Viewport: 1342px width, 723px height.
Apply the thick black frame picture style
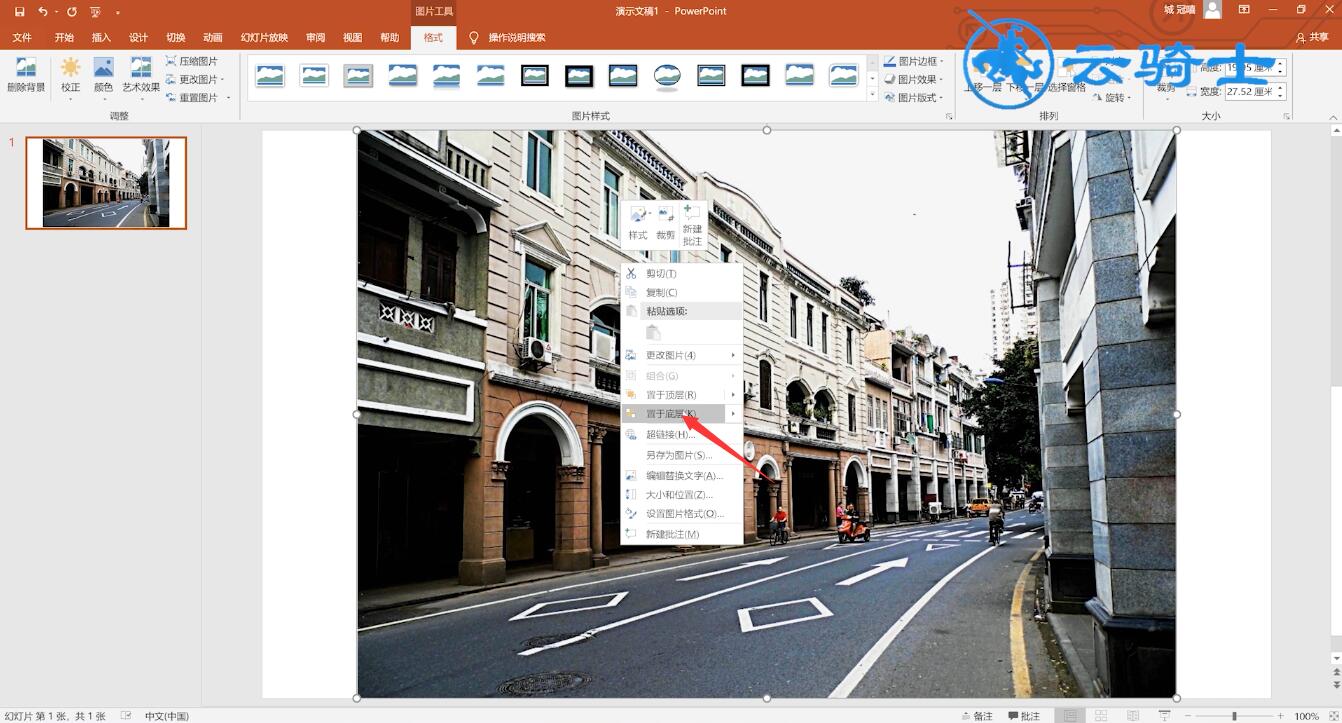pyautogui.click(x=579, y=75)
